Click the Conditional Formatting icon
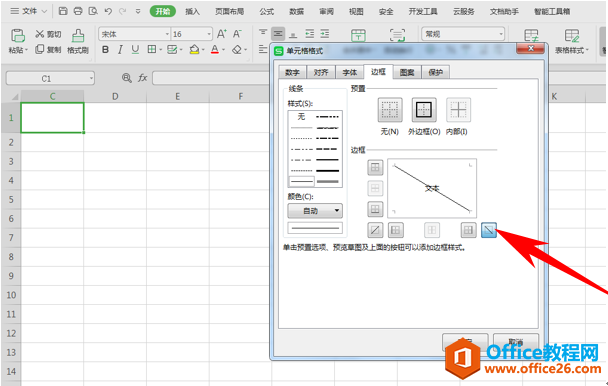This screenshot has width=608, height=386. (531, 35)
